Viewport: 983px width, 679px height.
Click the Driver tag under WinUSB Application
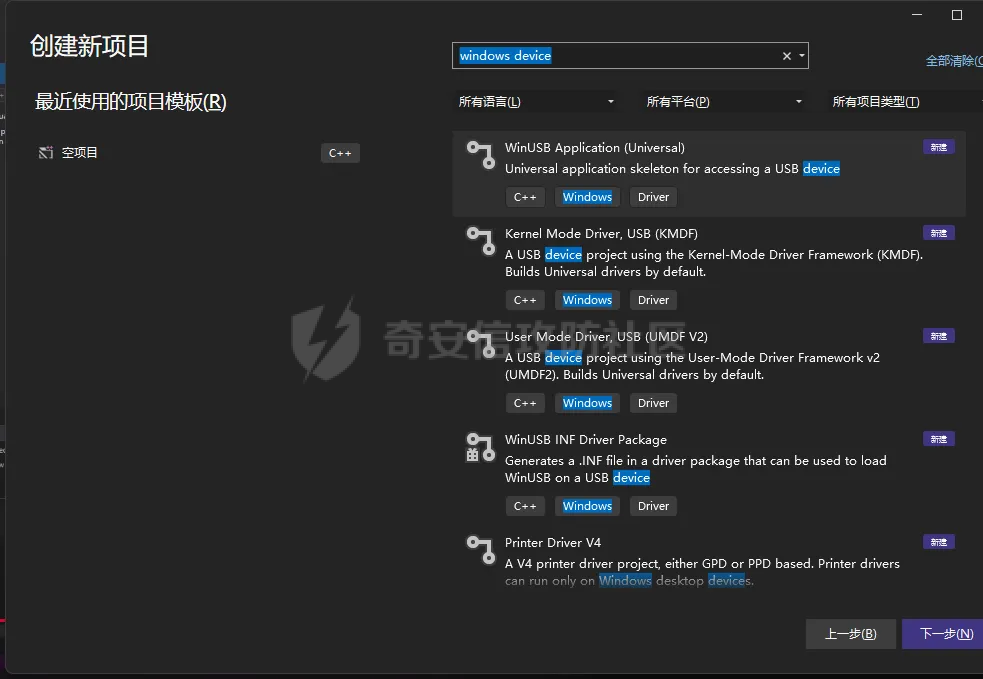click(653, 197)
